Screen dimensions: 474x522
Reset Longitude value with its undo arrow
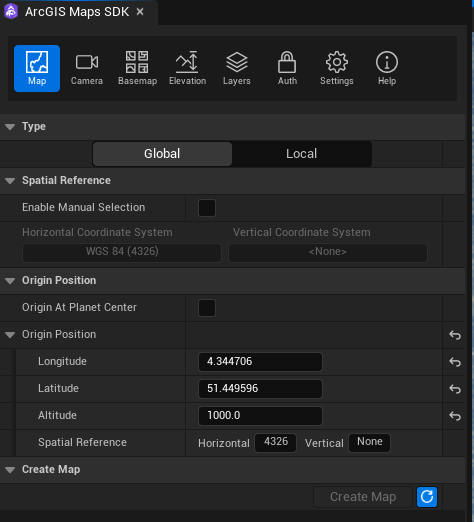point(455,362)
